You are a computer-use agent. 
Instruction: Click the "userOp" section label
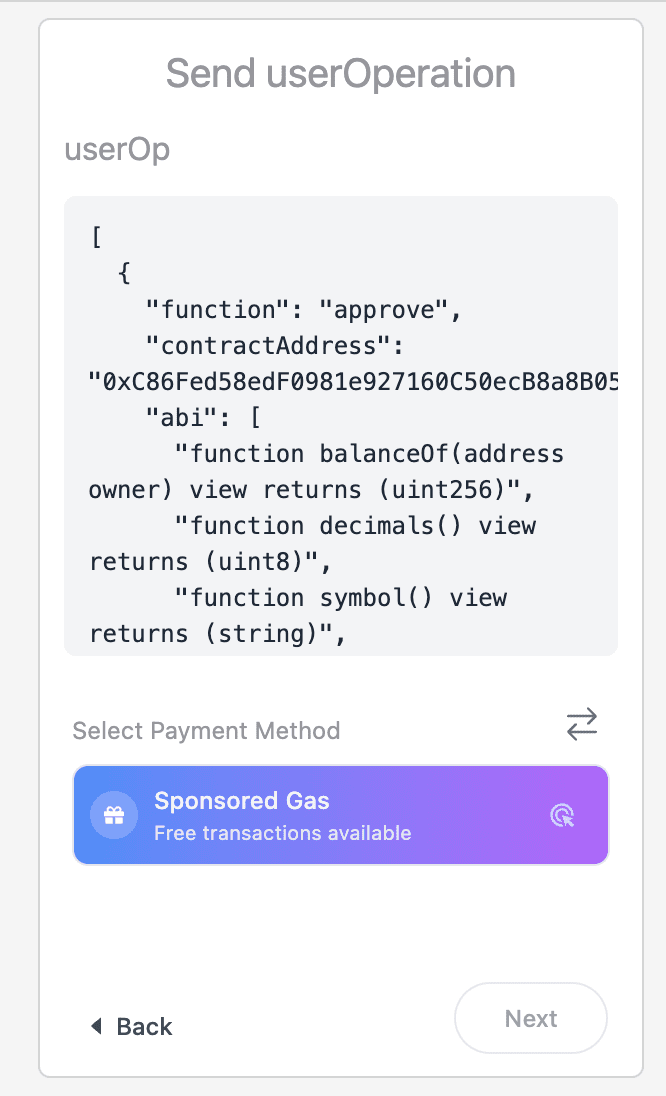[x=117, y=150]
